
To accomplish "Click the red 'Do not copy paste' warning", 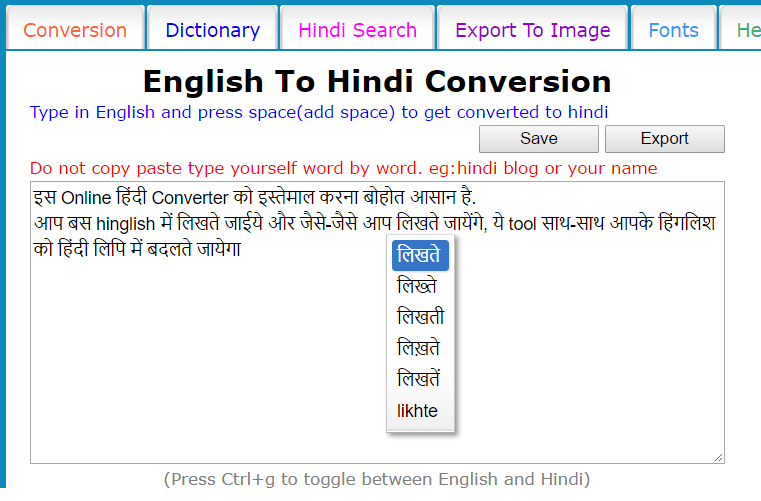I will (344, 168).
